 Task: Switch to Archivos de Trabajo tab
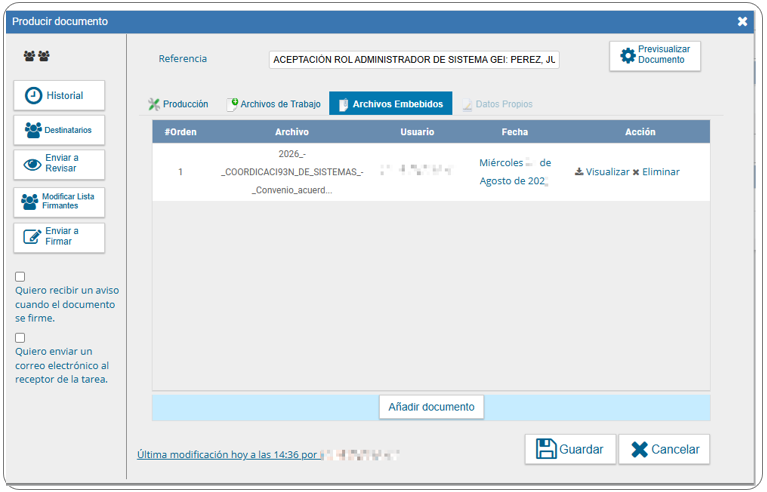pos(274,104)
